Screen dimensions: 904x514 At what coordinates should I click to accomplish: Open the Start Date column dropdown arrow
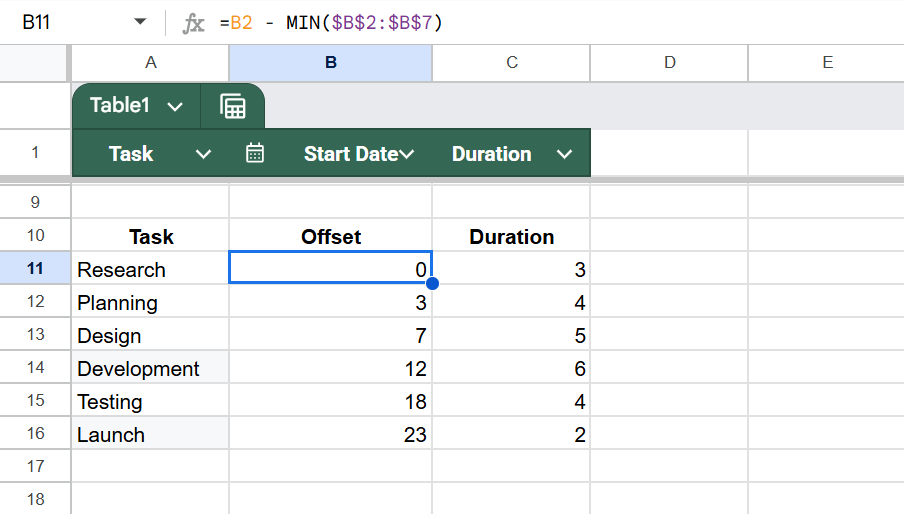coord(407,154)
